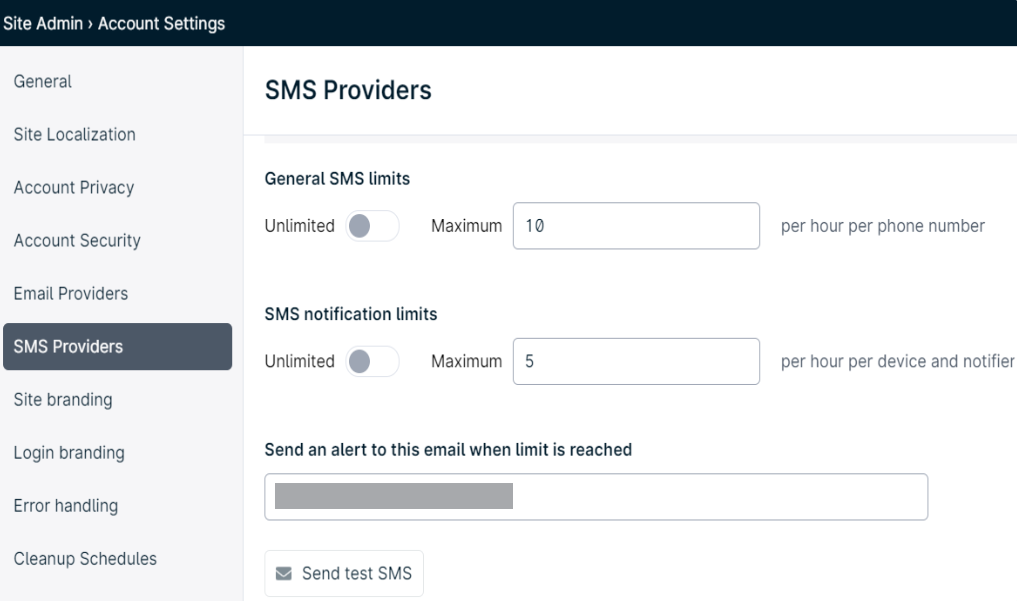Click the Send test SMS button

tap(344, 573)
